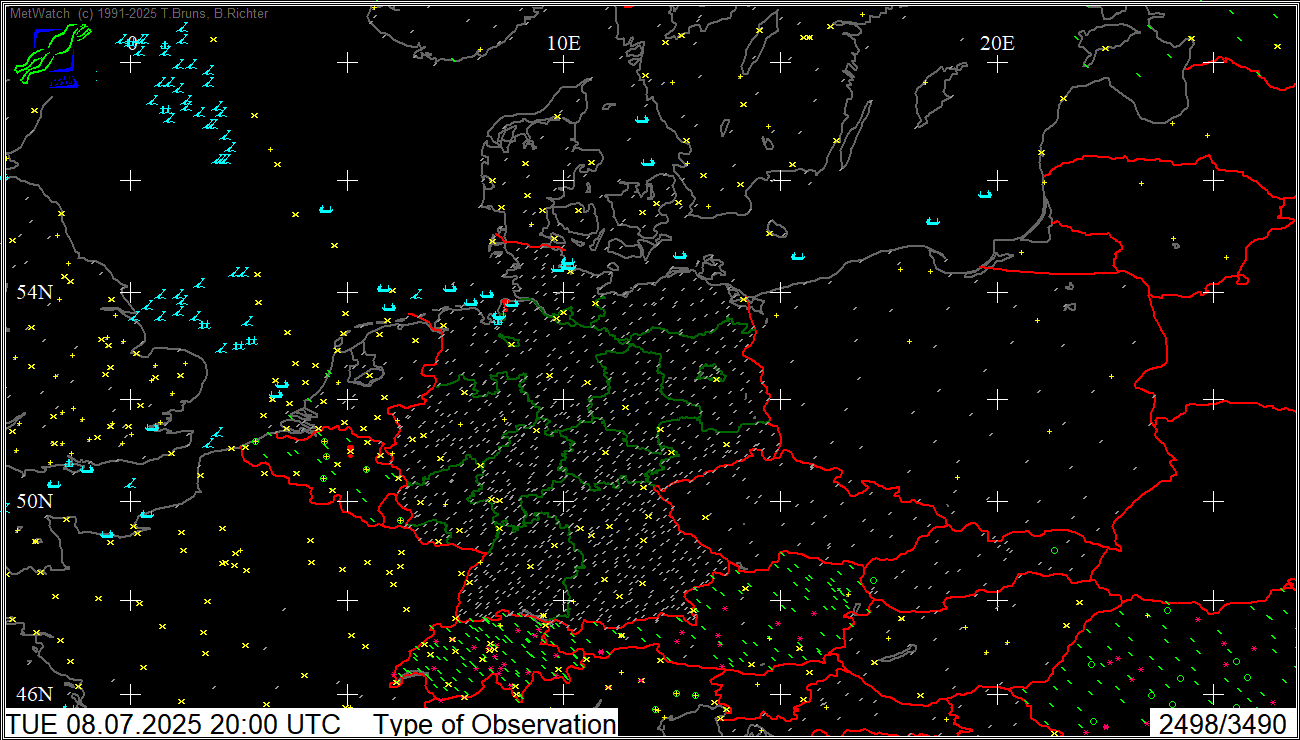Select the Type of Observation label
The image size is (1300, 740).
(x=495, y=724)
